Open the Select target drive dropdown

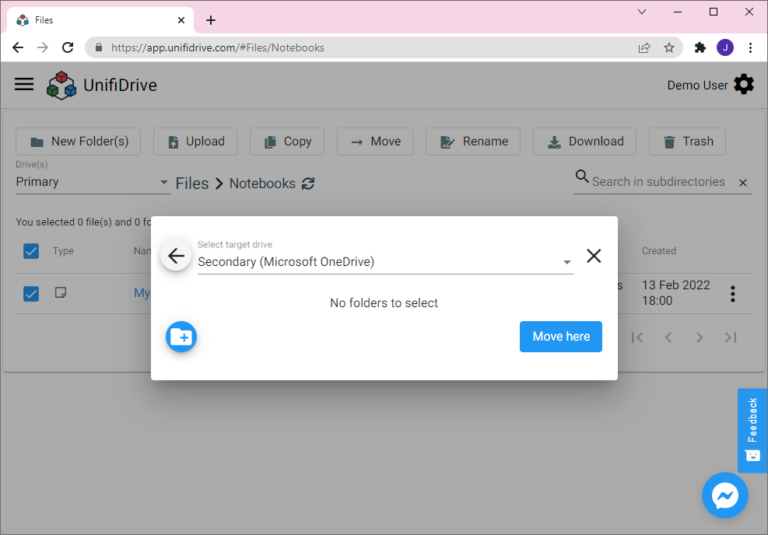pyautogui.click(x=385, y=262)
